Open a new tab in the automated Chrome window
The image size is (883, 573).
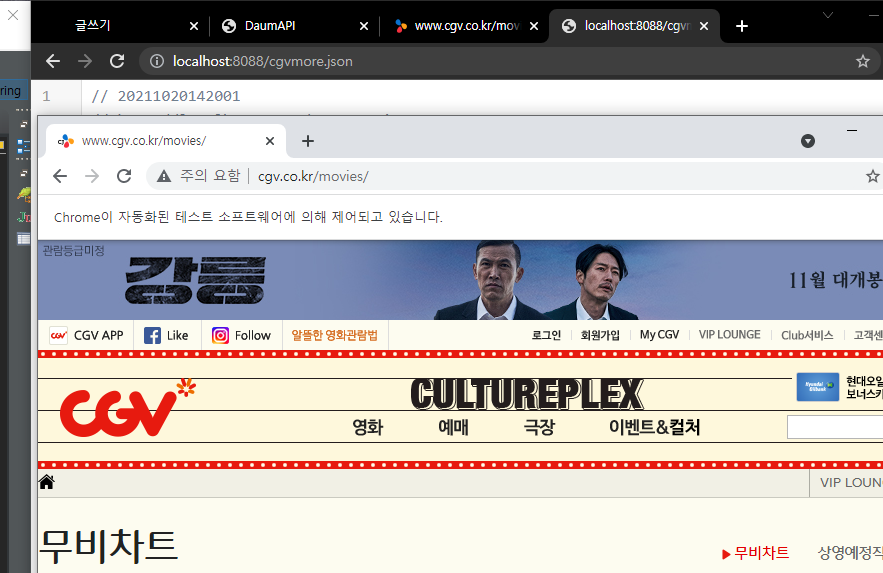(307, 141)
